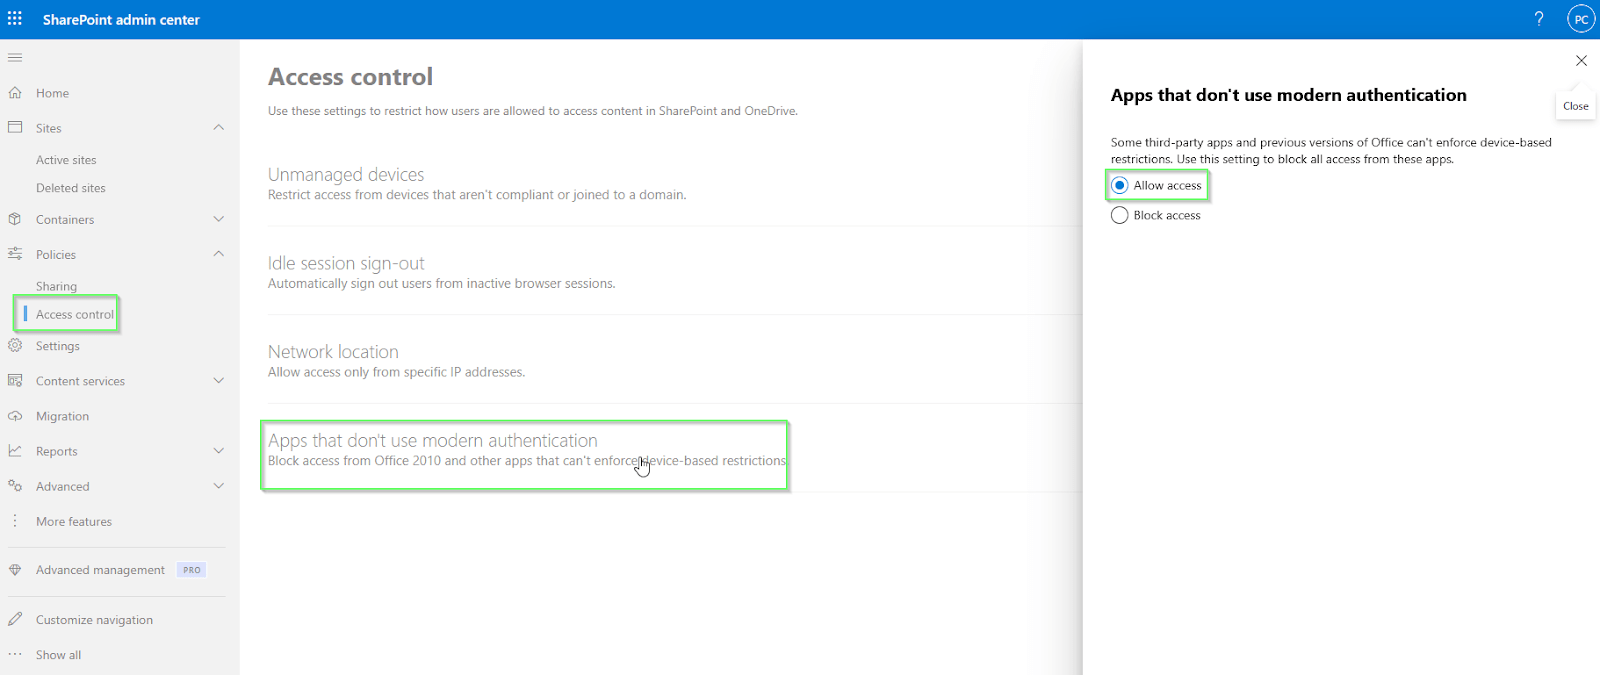Click the Show all ellipsis icon

15,655
